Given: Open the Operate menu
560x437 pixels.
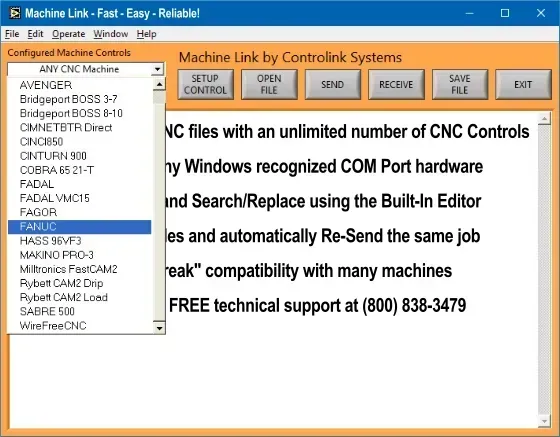Looking at the screenshot, I should [69, 34].
